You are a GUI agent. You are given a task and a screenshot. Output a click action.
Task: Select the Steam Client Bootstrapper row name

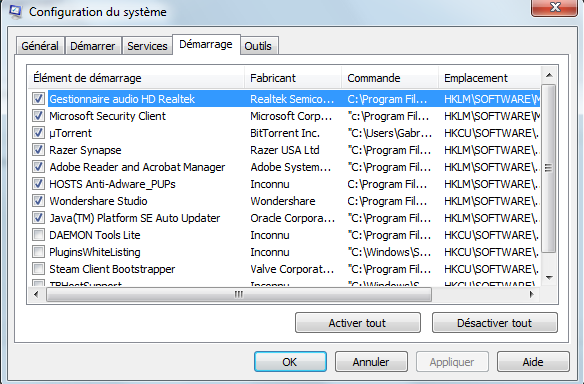pos(112,269)
